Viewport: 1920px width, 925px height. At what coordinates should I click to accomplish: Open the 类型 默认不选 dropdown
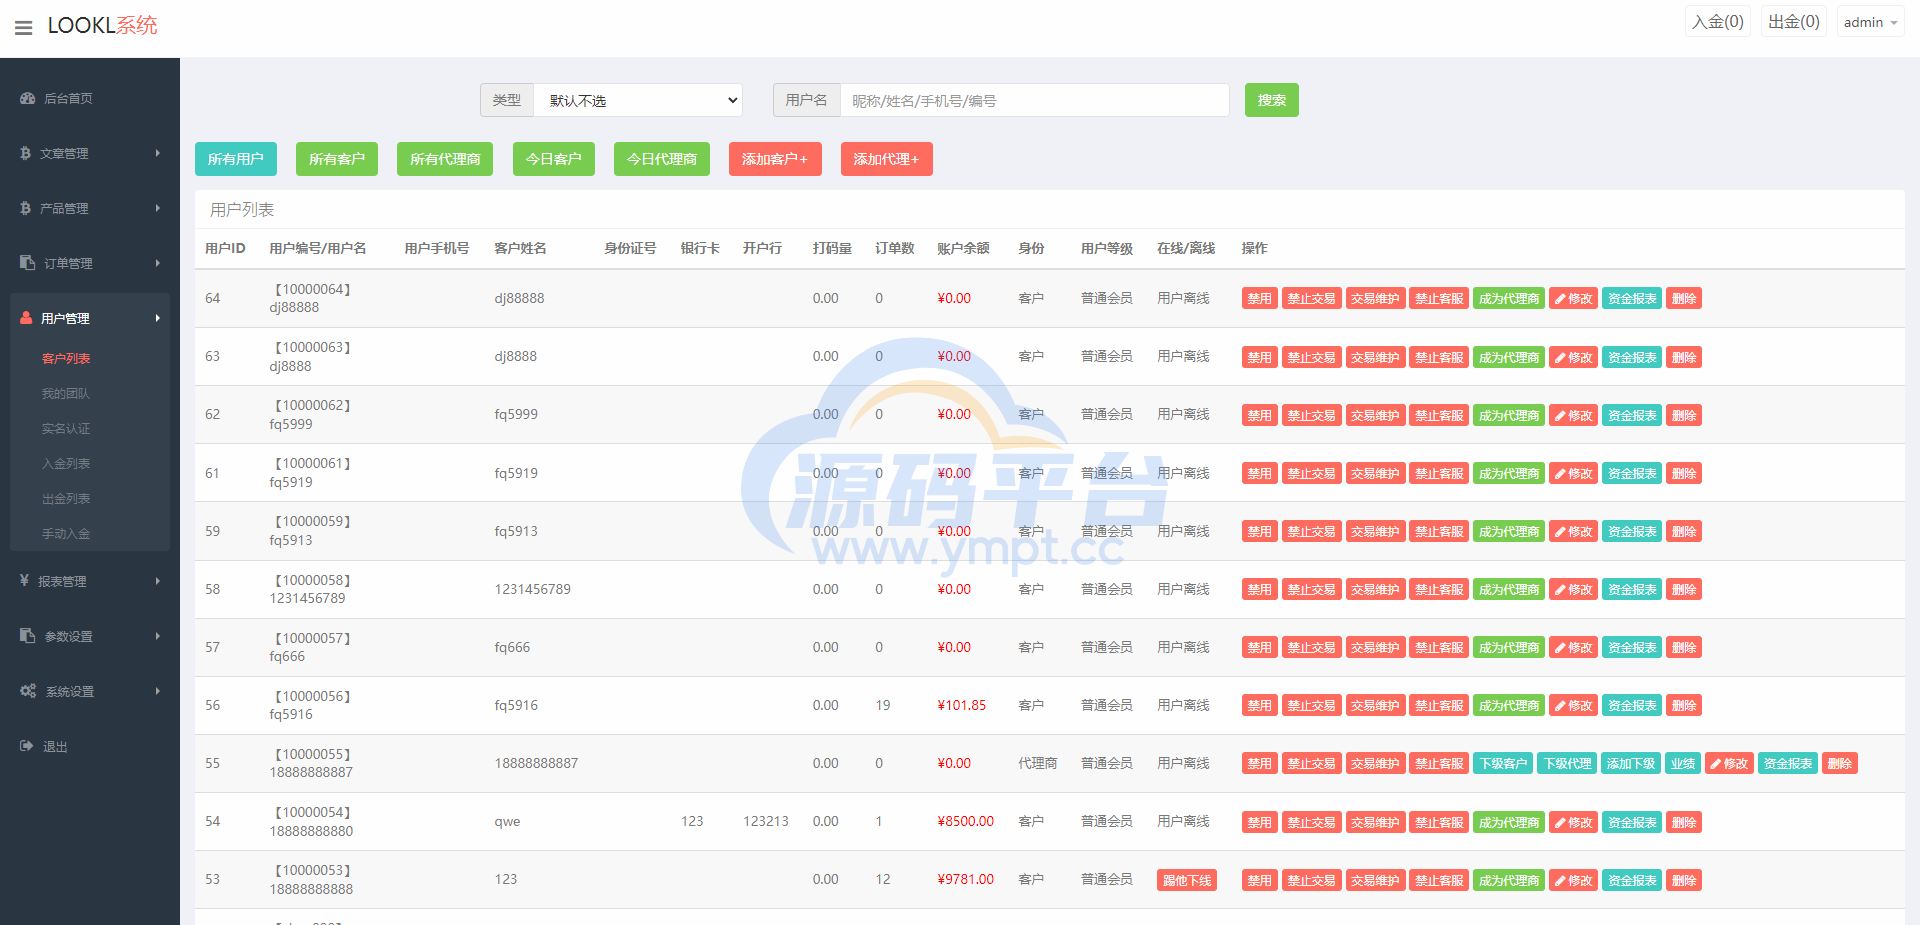tap(638, 100)
